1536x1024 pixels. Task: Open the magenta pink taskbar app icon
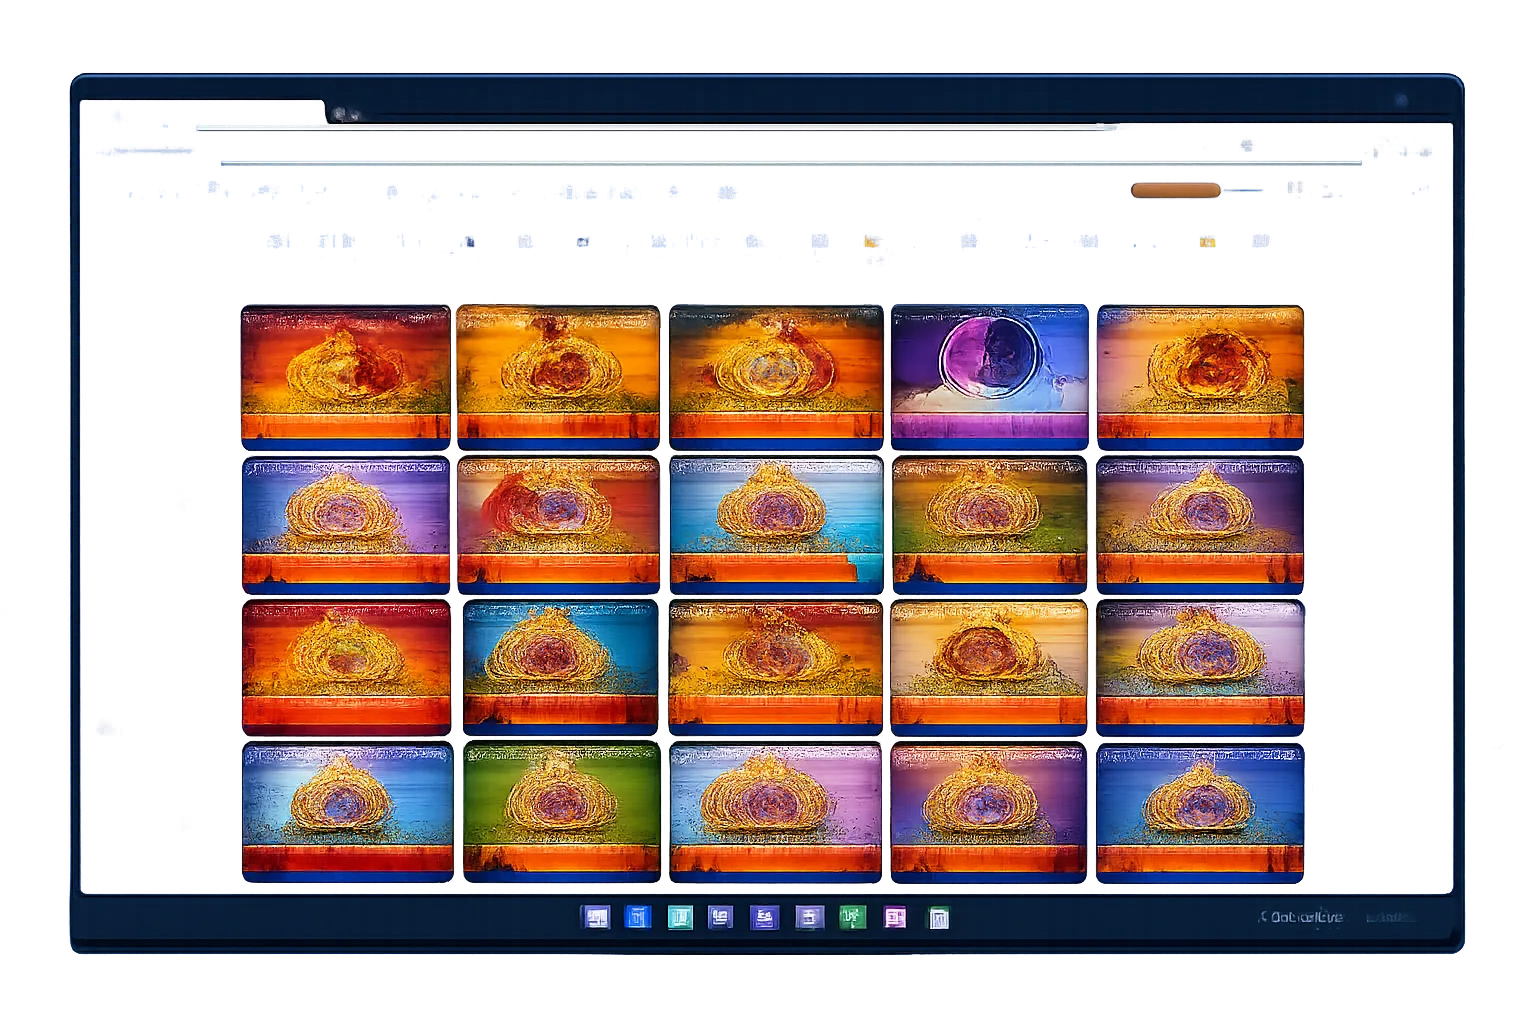point(895,917)
